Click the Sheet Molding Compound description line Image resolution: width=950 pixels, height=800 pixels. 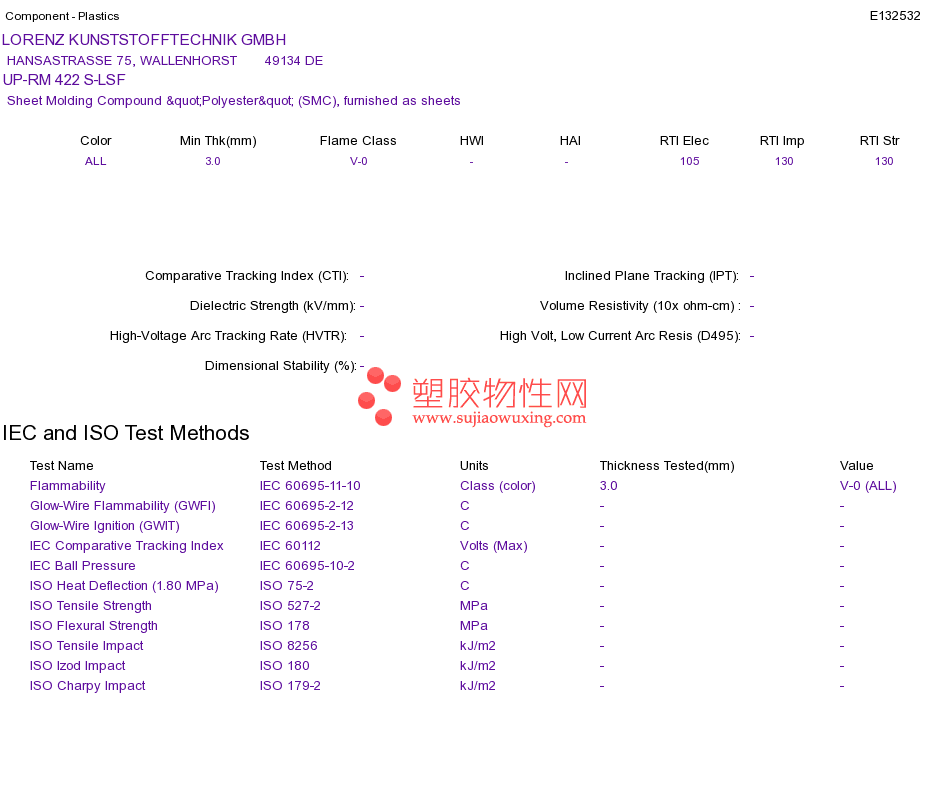click(x=233, y=101)
